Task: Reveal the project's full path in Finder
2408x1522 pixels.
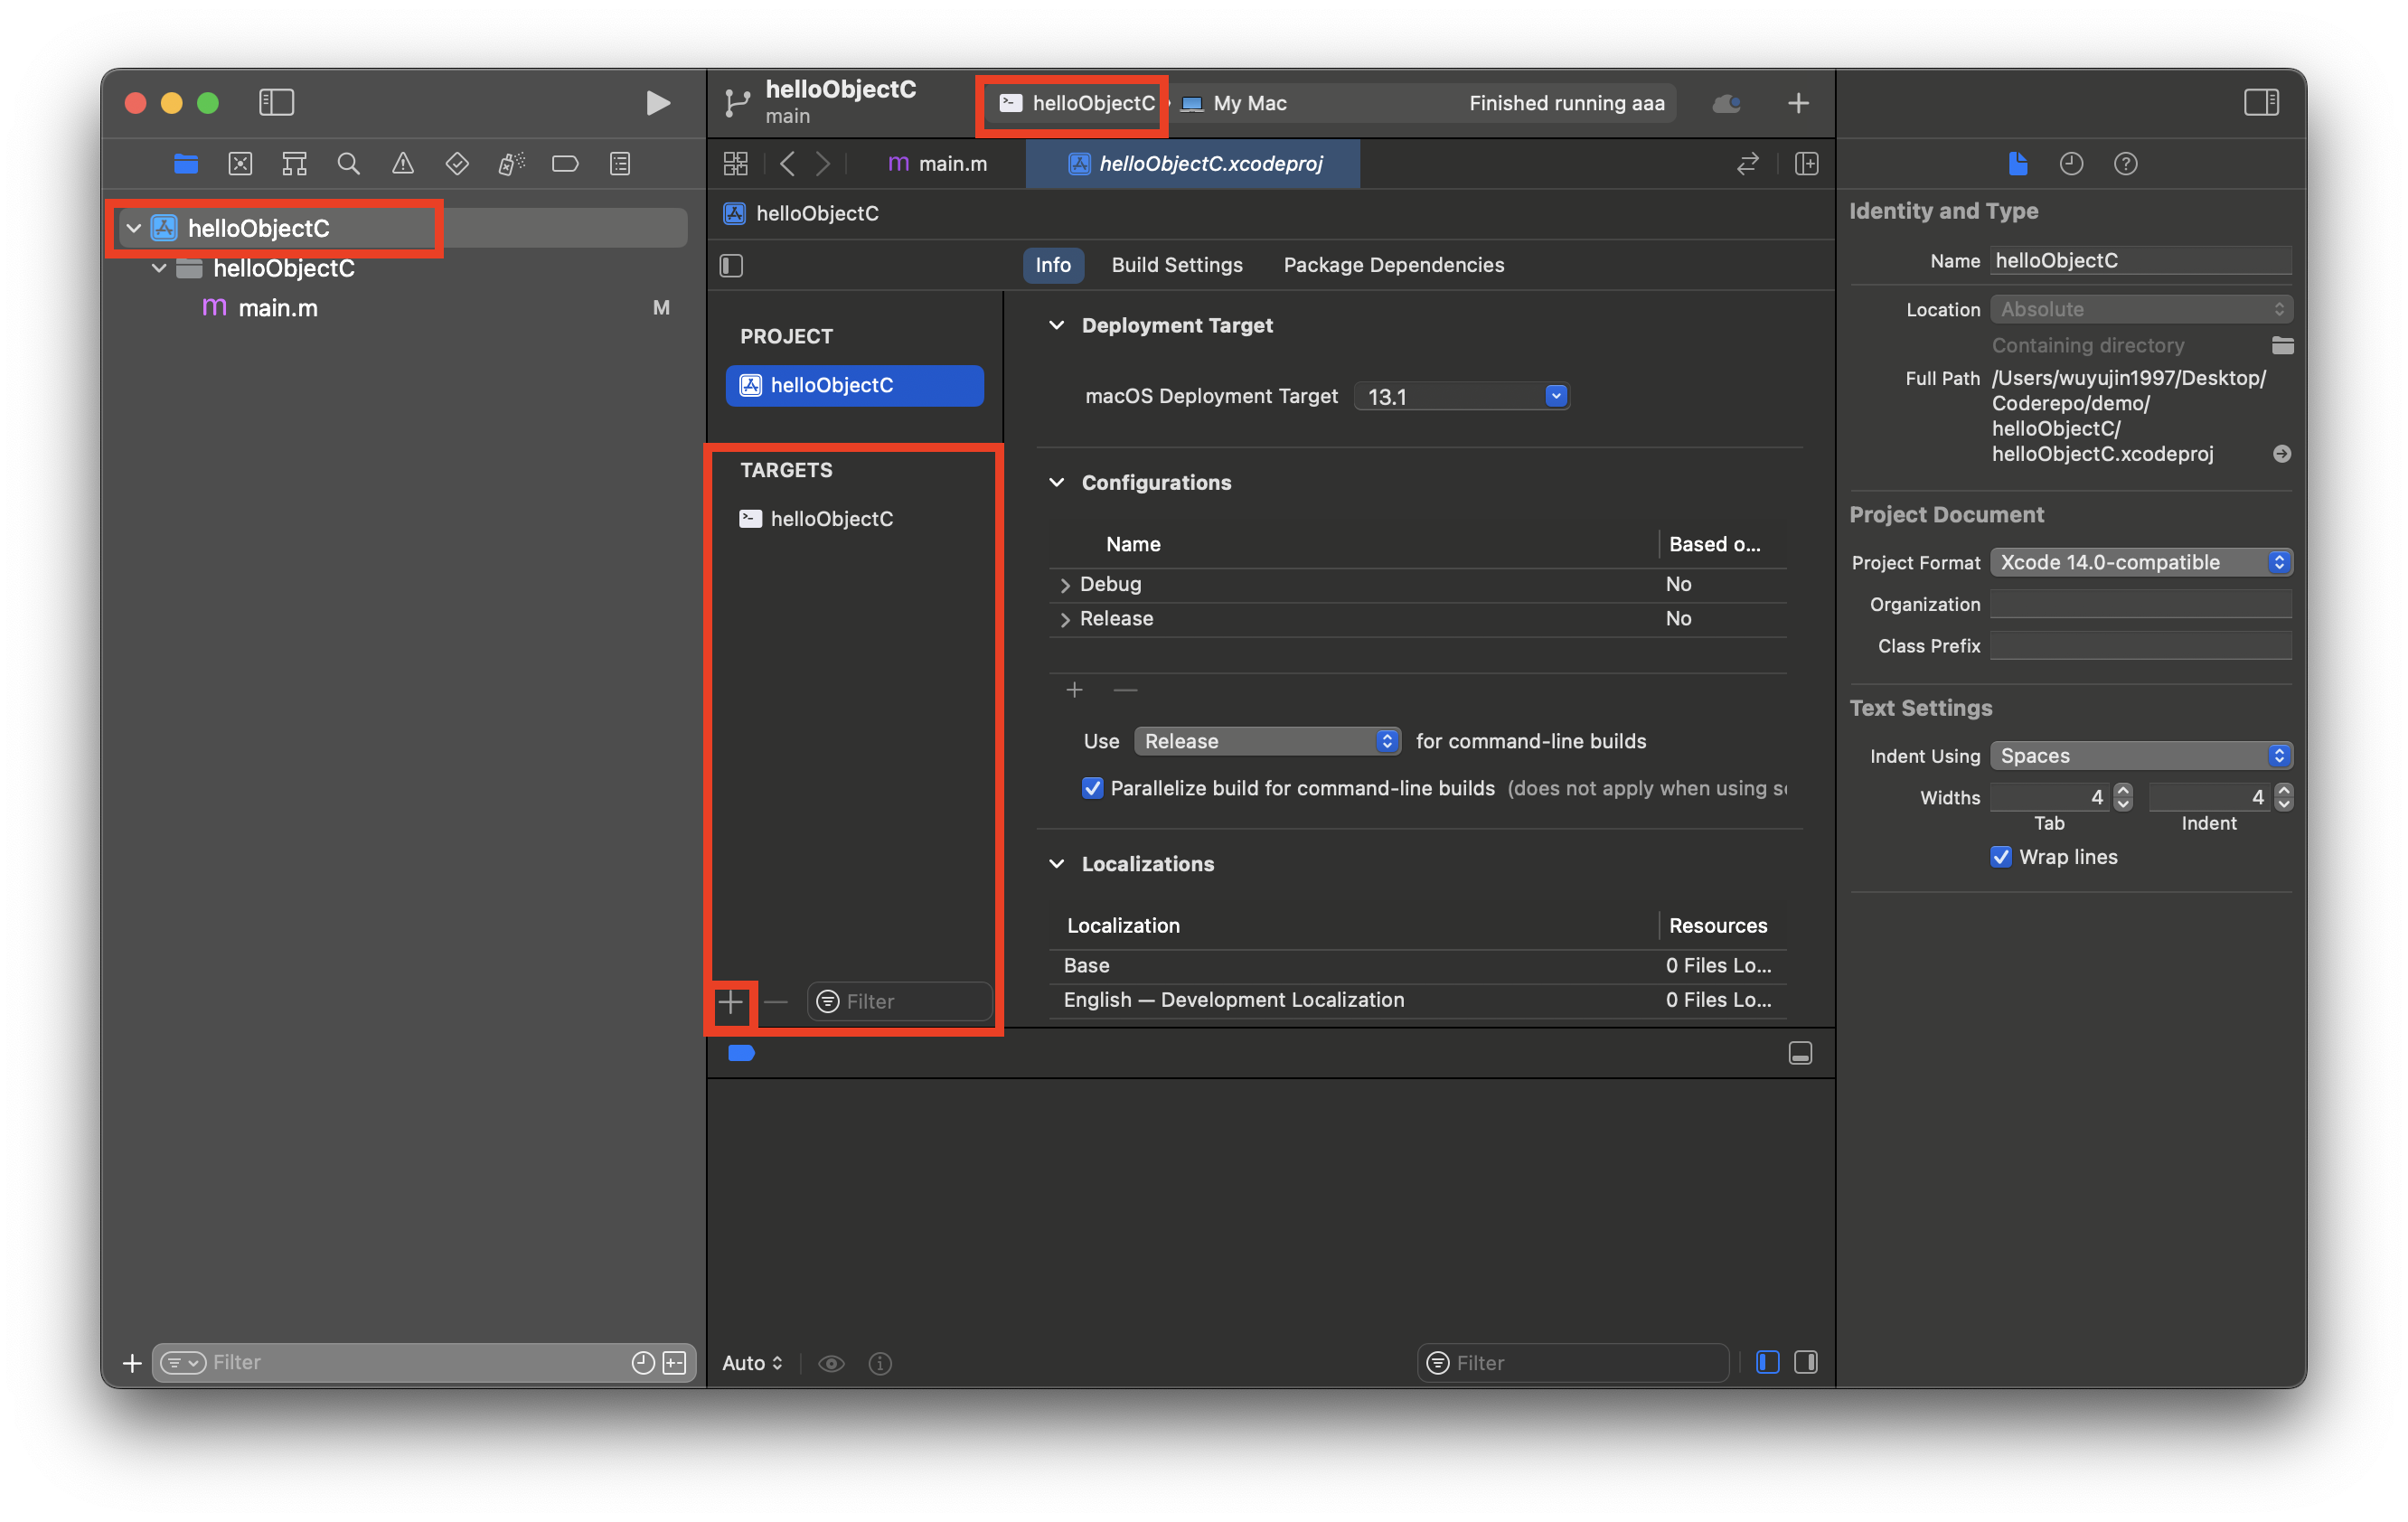Action: click(2281, 454)
